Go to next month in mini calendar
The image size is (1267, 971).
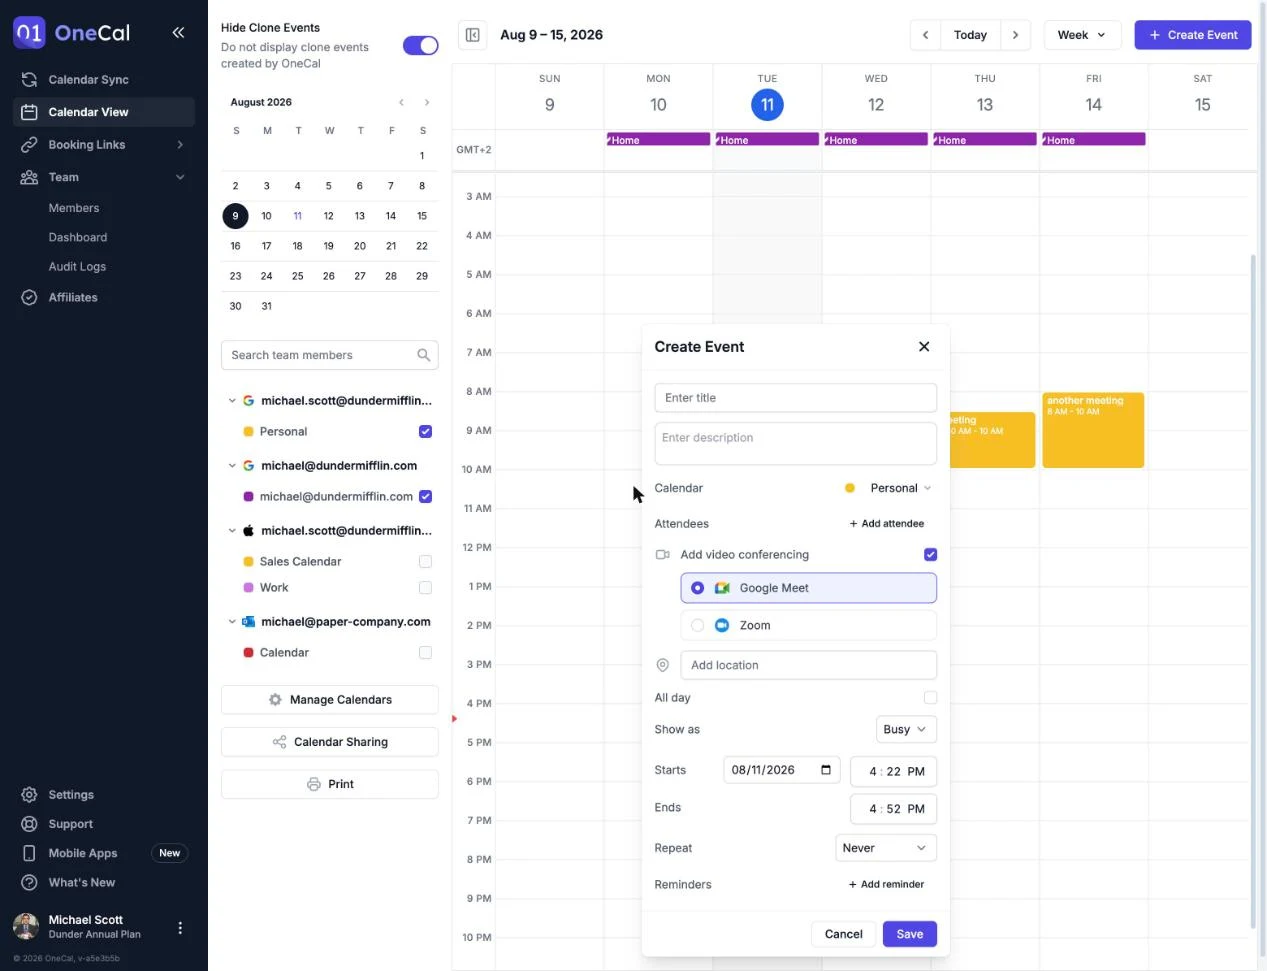(427, 102)
